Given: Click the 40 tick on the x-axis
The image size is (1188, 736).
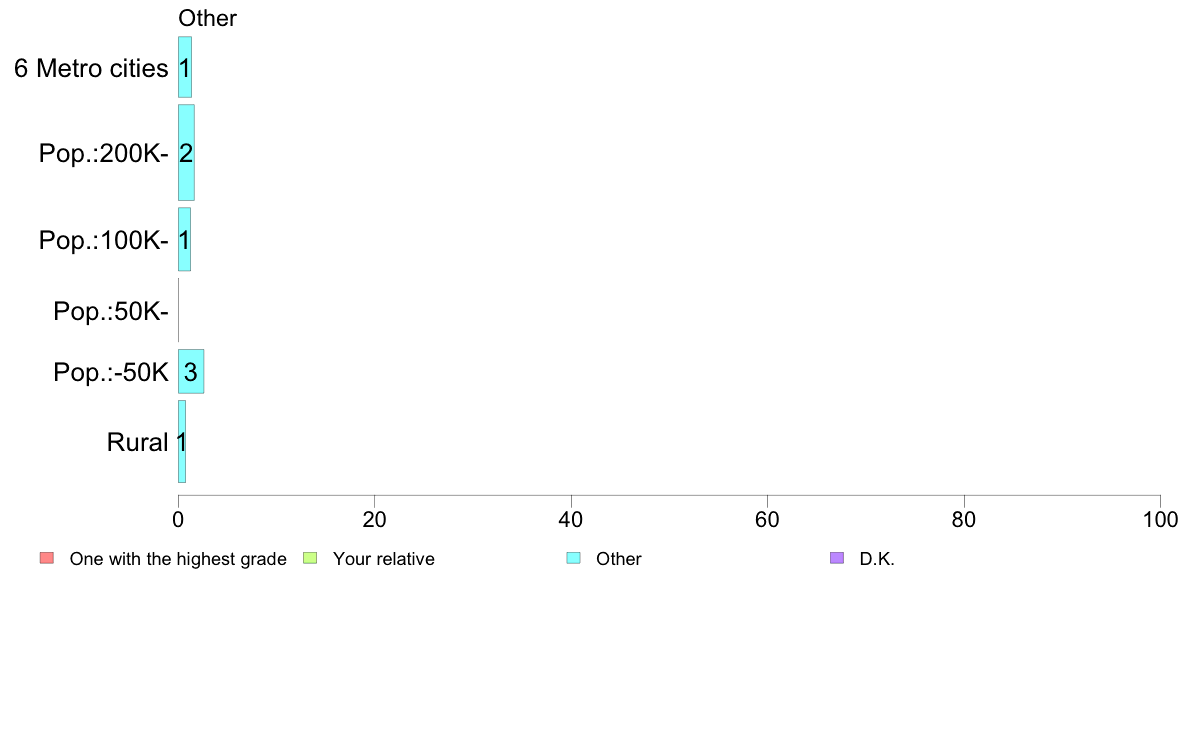Looking at the screenshot, I should click(x=570, y=520).
